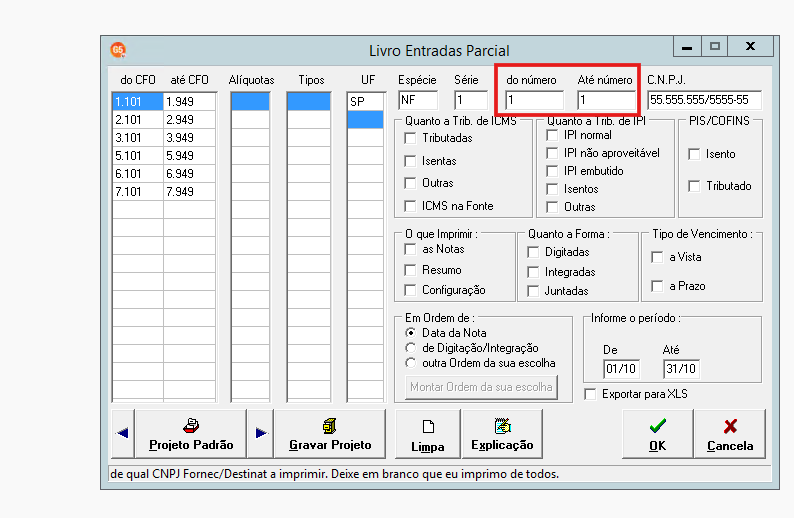Select CFO cell 6.101
Image resolution: width=794 pixels, height=518 pixels.
click(x=138, y=174)
